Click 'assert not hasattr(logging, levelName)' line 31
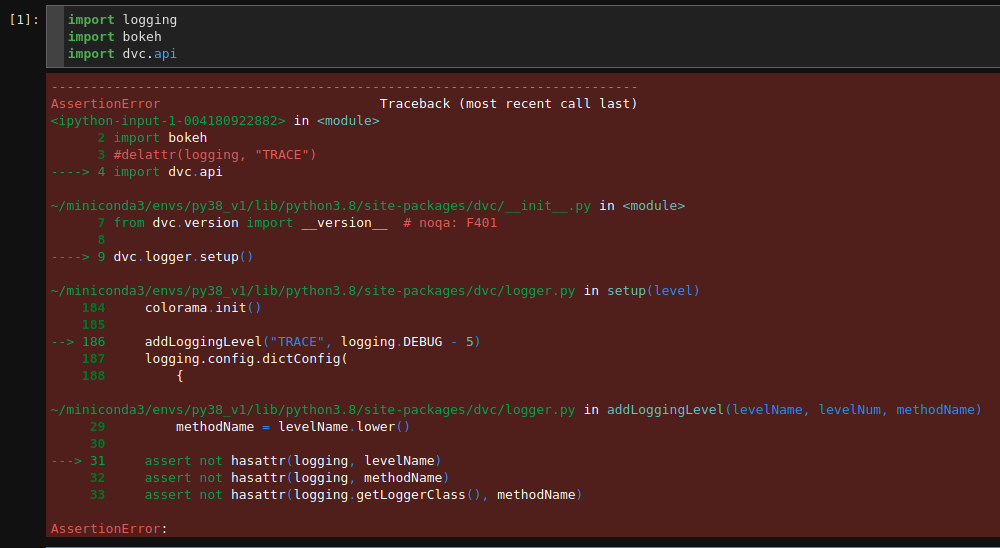The image size is (1000, 548). pyautogui.click(x=293, y=461)
